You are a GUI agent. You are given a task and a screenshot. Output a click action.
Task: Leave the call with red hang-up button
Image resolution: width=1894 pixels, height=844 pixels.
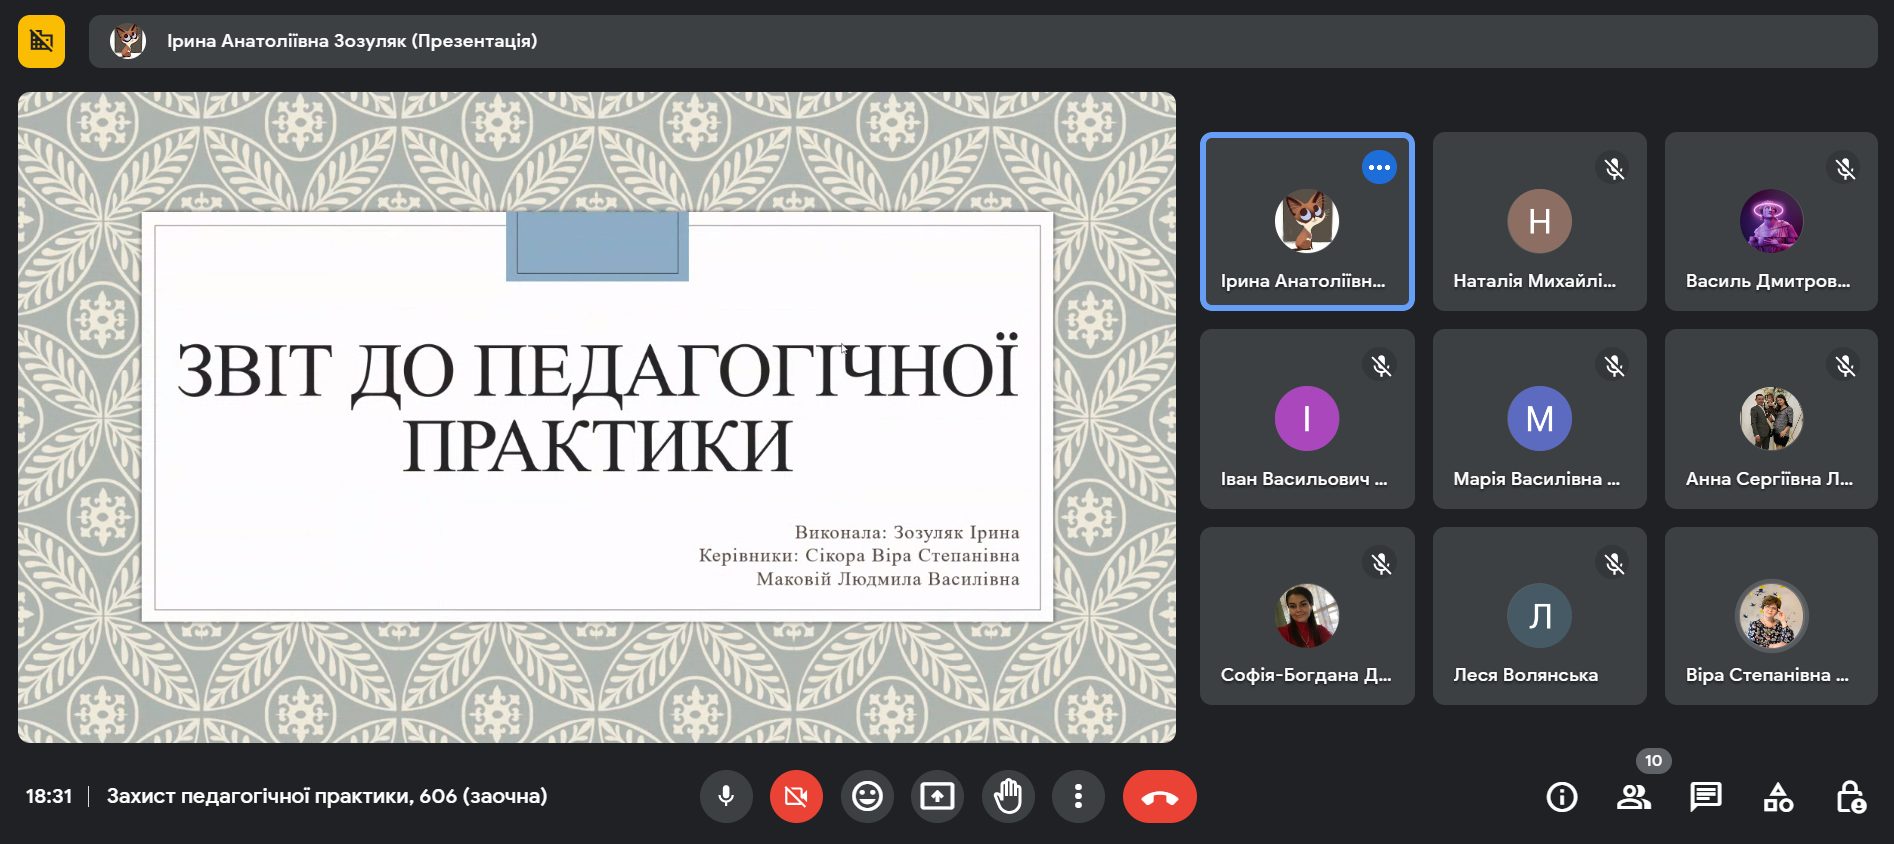1160,796
